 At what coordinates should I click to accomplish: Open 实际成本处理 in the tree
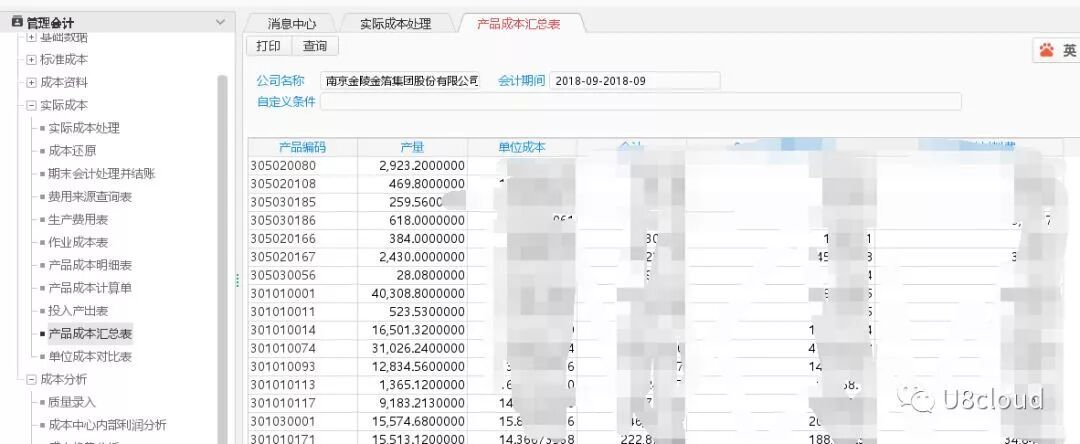click(x=84, y=128)
